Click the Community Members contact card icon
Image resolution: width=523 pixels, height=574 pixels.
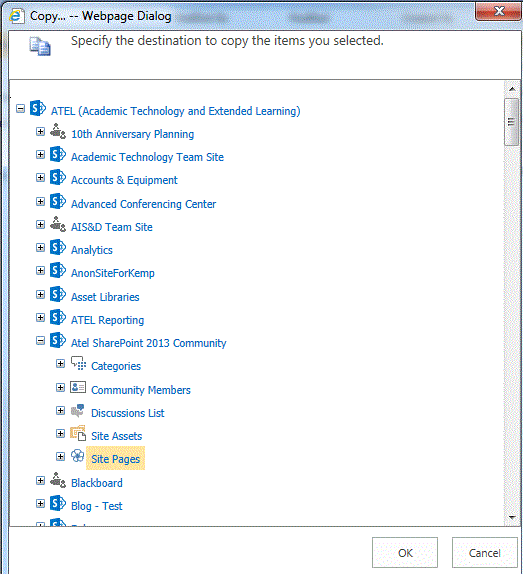(78, 387)
